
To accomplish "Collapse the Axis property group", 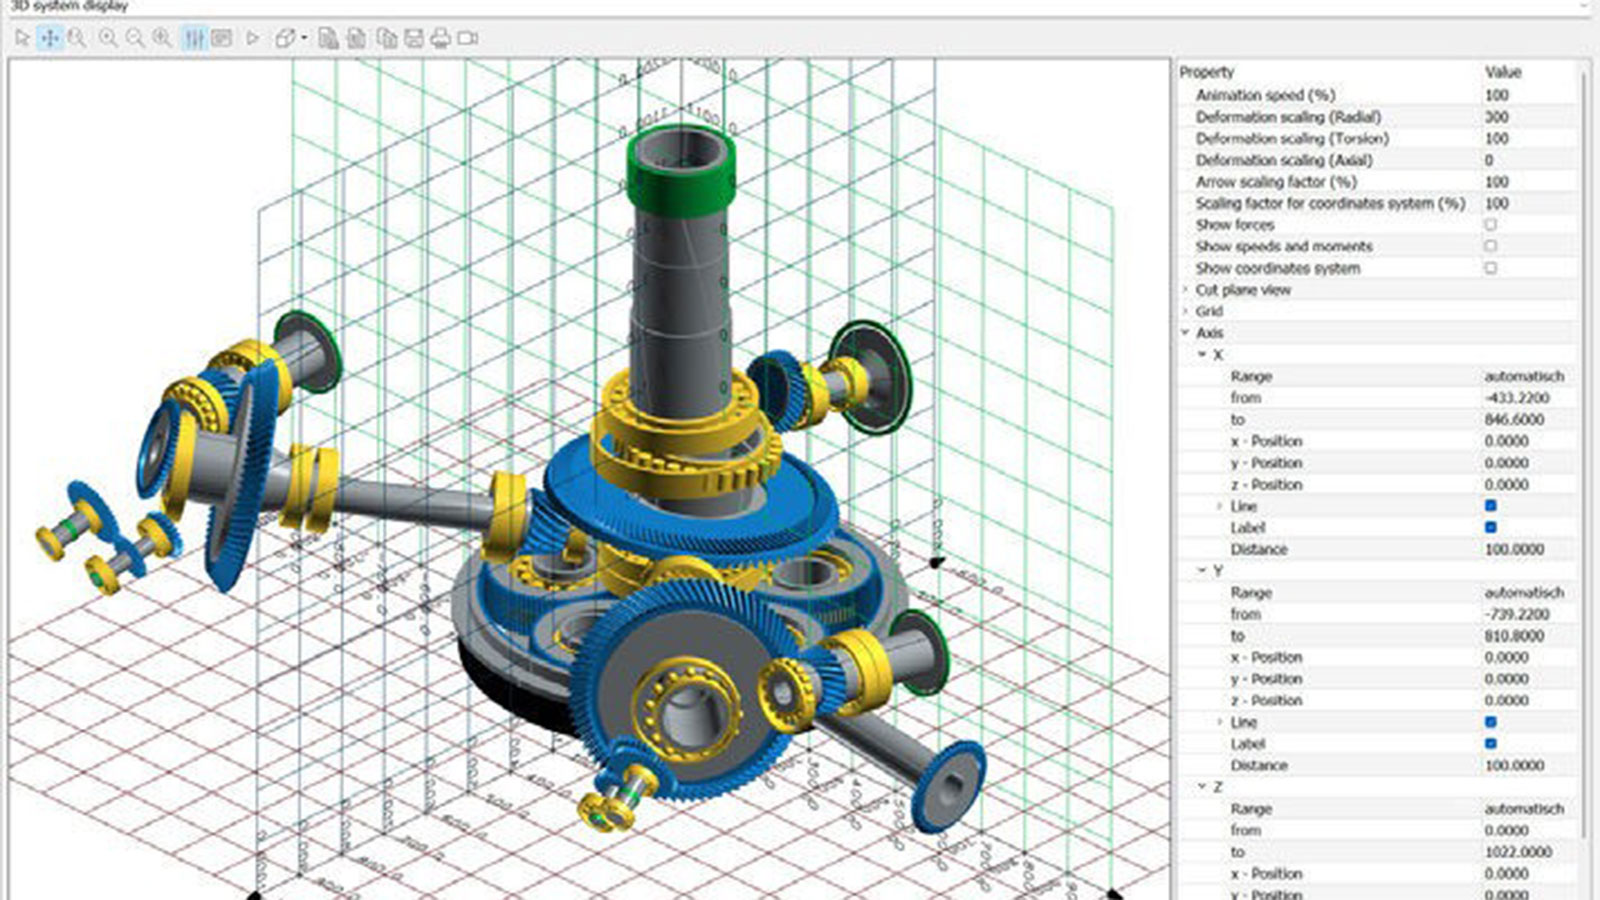I will (1186, 333).
